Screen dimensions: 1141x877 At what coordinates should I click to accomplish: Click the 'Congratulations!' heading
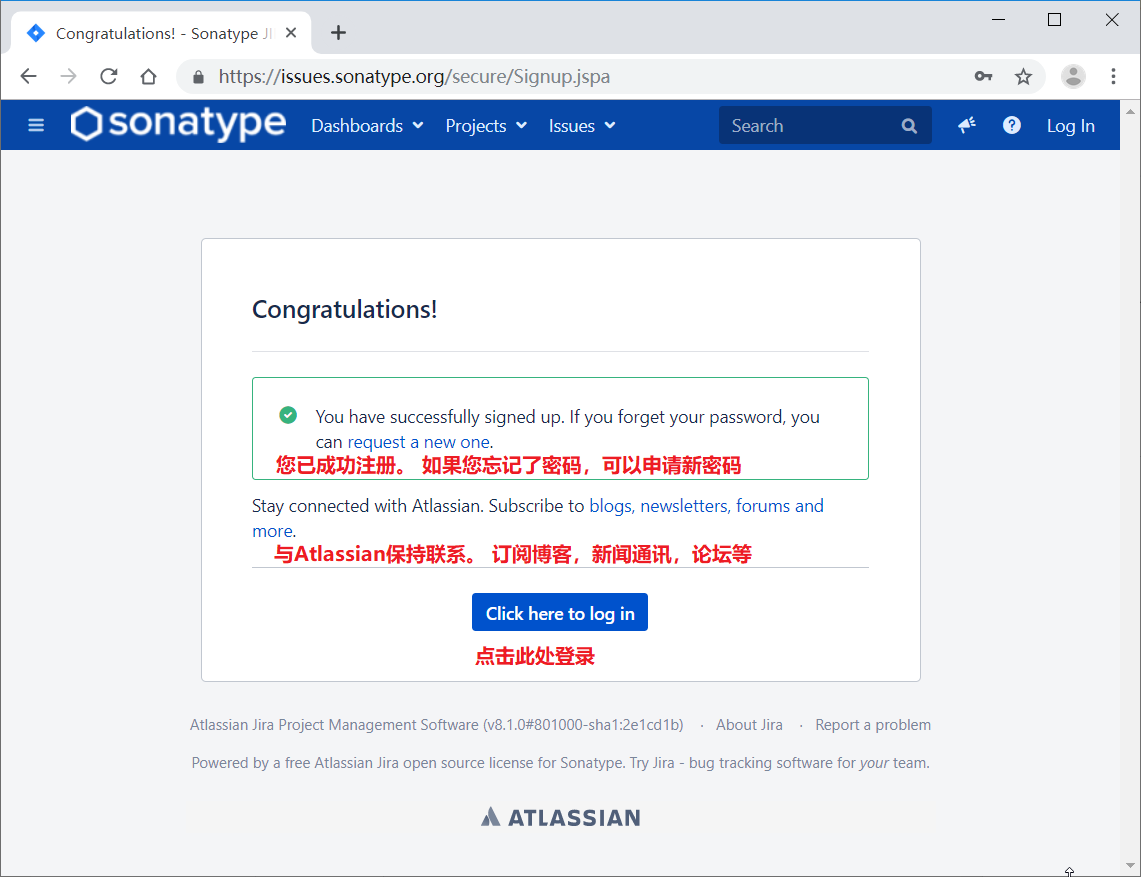pos(344,309)
